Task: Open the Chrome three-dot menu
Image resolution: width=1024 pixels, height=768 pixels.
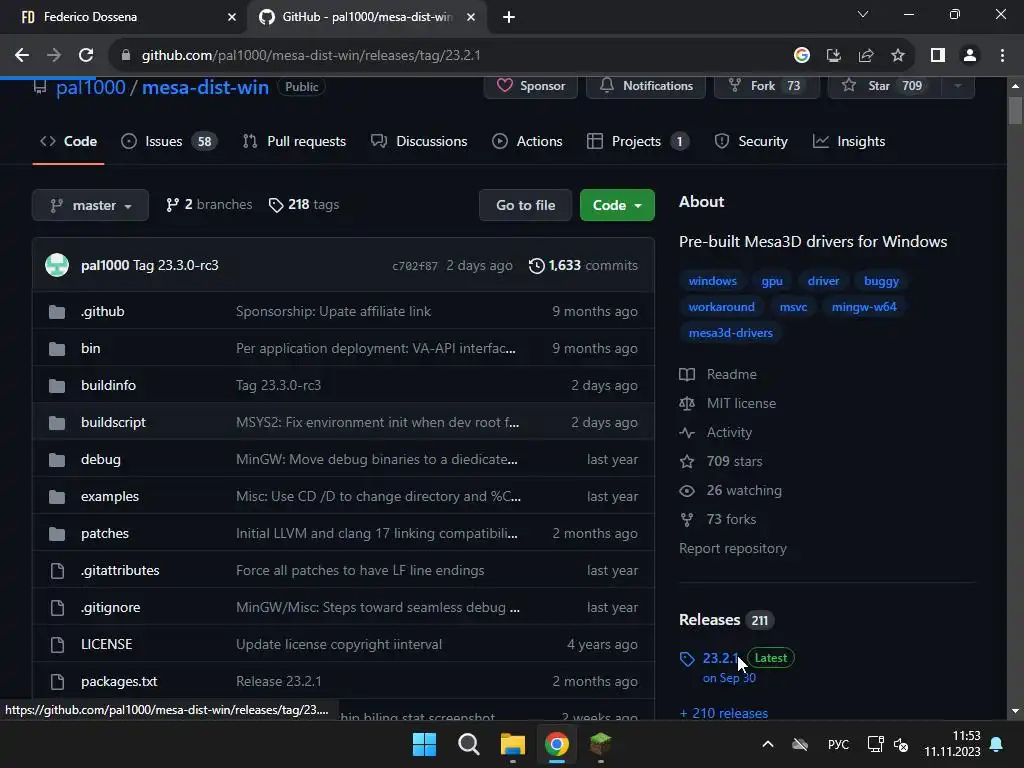Action: pyautogui.click(x=1002, y=56)
